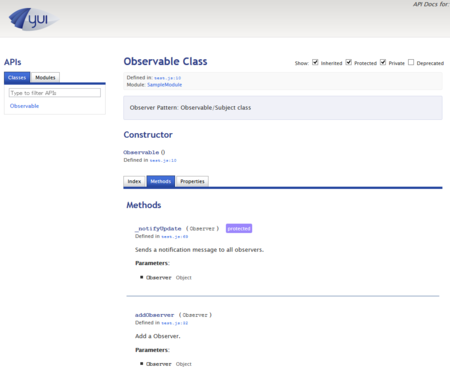The image size is (450, 368).
Task: Click the 'Observable Class' heading
Action: coord(165,61)
